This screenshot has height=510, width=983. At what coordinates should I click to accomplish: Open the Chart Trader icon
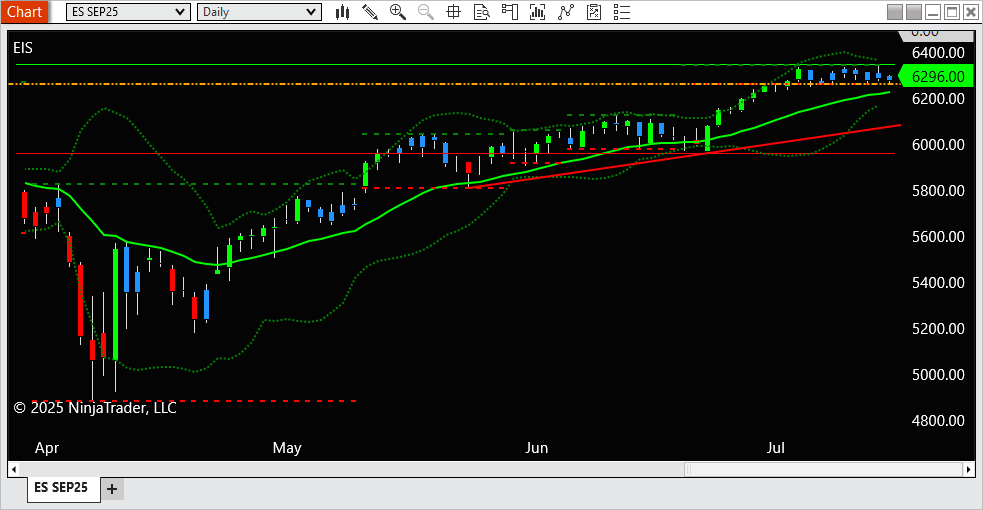click(x=510, y=12)
